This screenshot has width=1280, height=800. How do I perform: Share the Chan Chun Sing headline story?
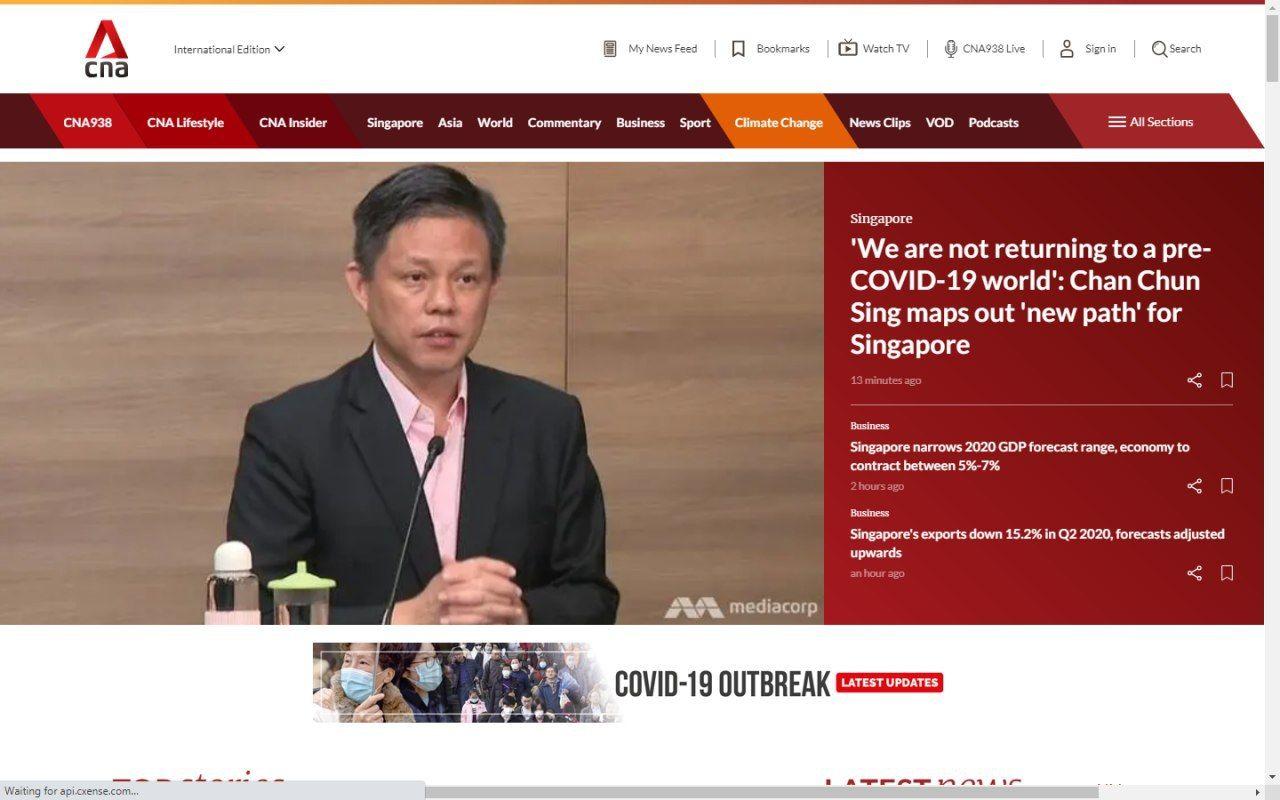1194,380
